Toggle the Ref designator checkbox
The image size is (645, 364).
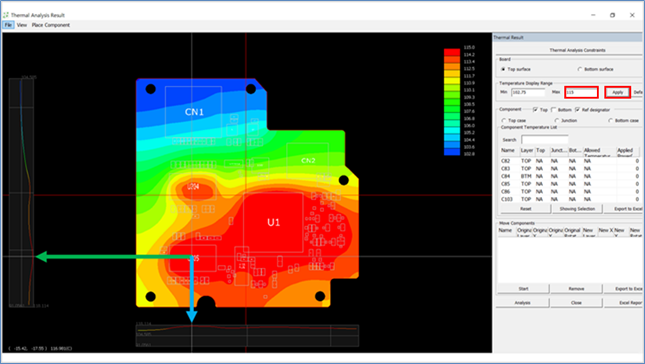(x=578, y=110)
